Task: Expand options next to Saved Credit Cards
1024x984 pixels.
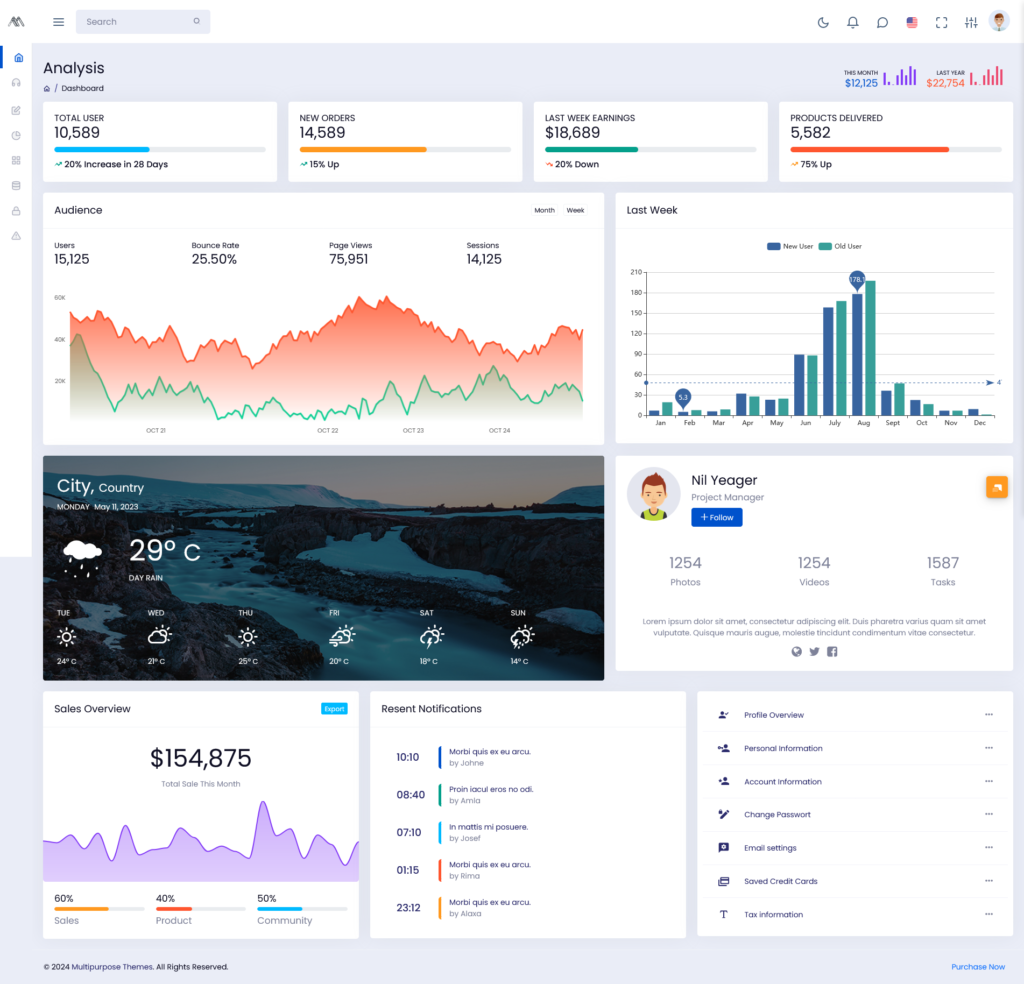Action: 989,881
